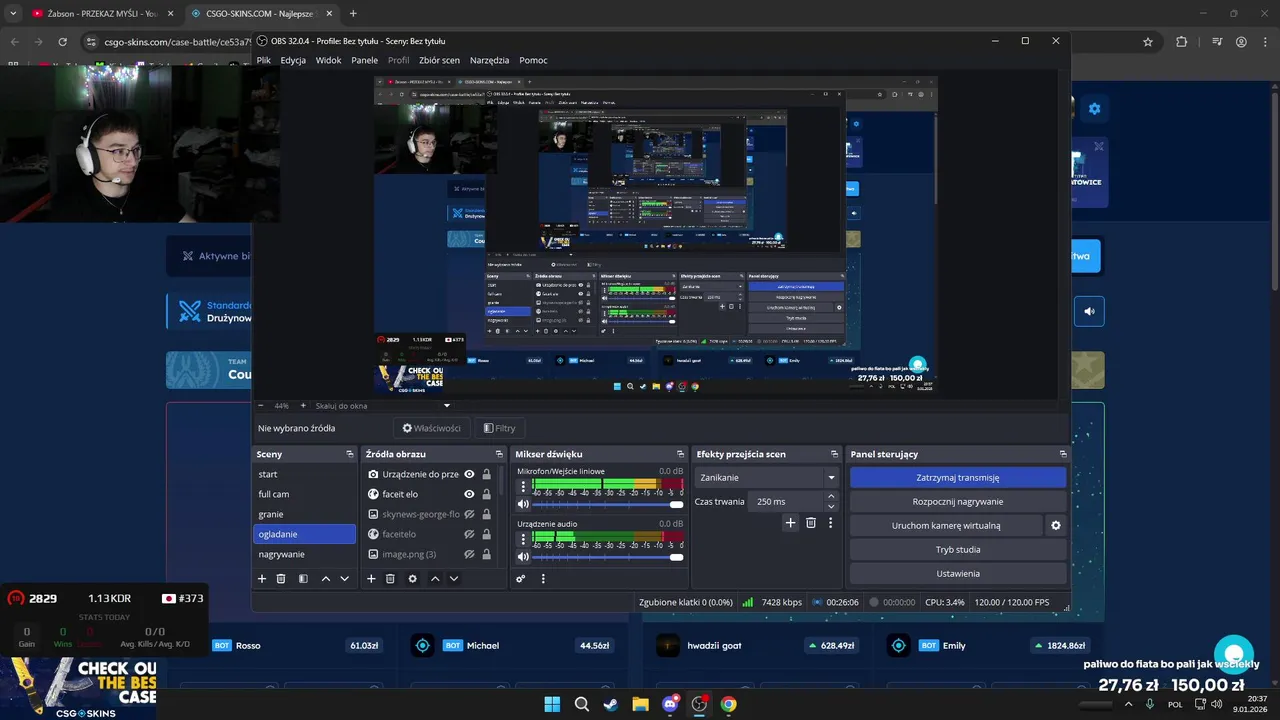
Task: Show skynews-george-flo source eye
Action: [469, 514]
